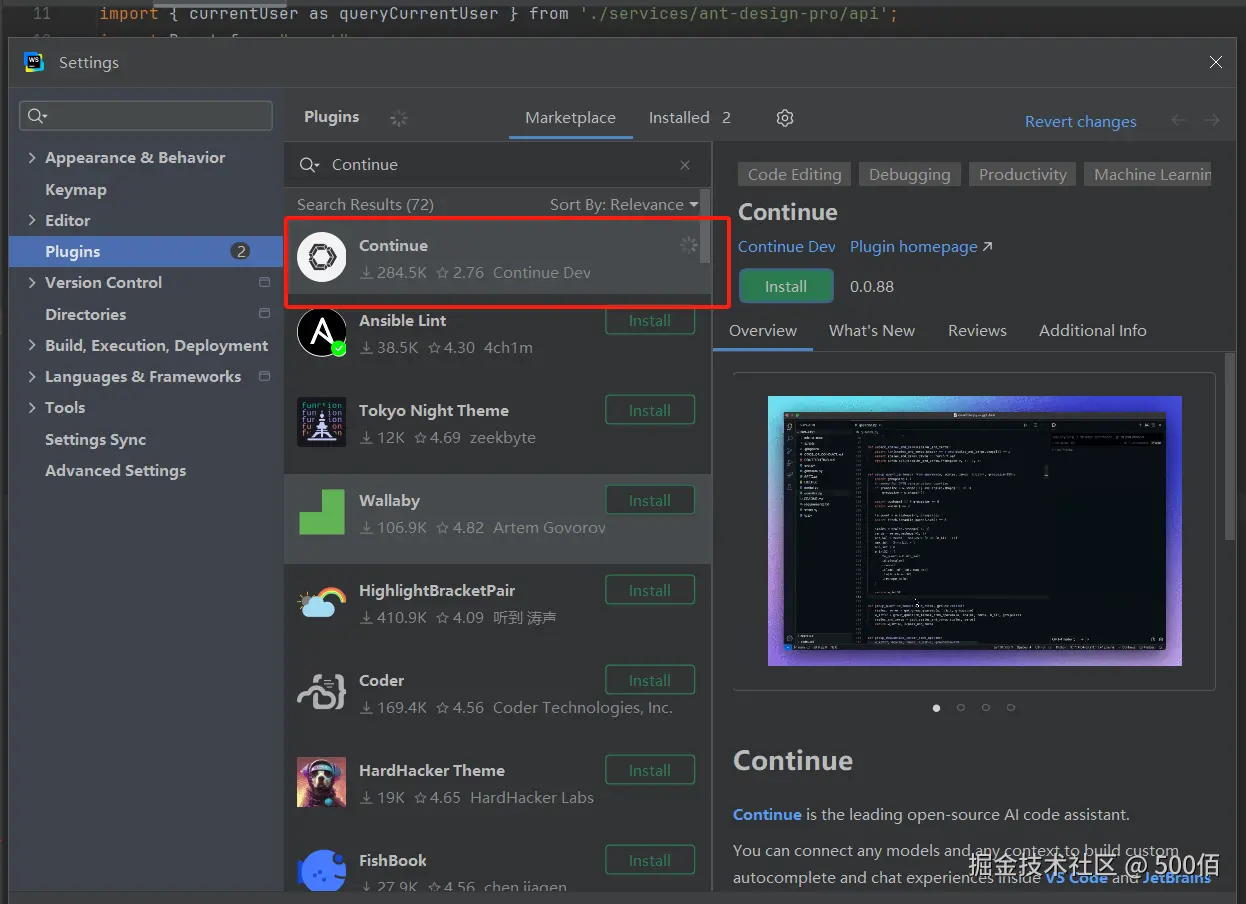Select Advanced Settings in settings tree
The width and height of the screenshot is (1246, 904).
tap(116, 470)
